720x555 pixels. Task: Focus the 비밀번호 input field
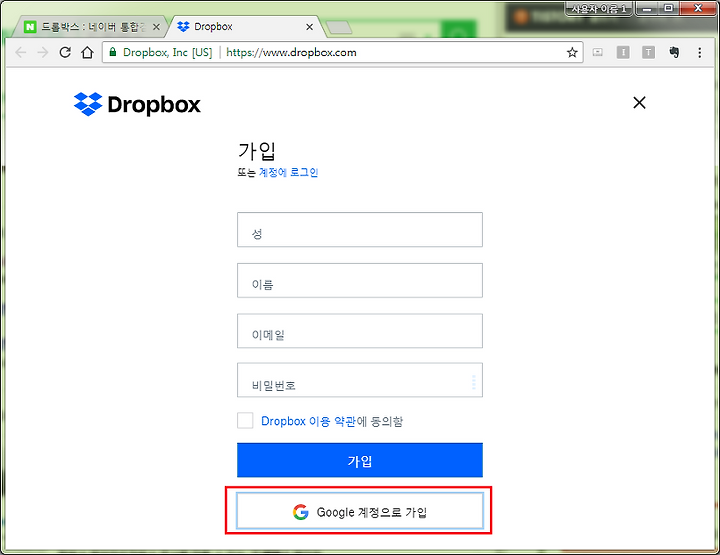pyautogui.click(x=360, y=380)
